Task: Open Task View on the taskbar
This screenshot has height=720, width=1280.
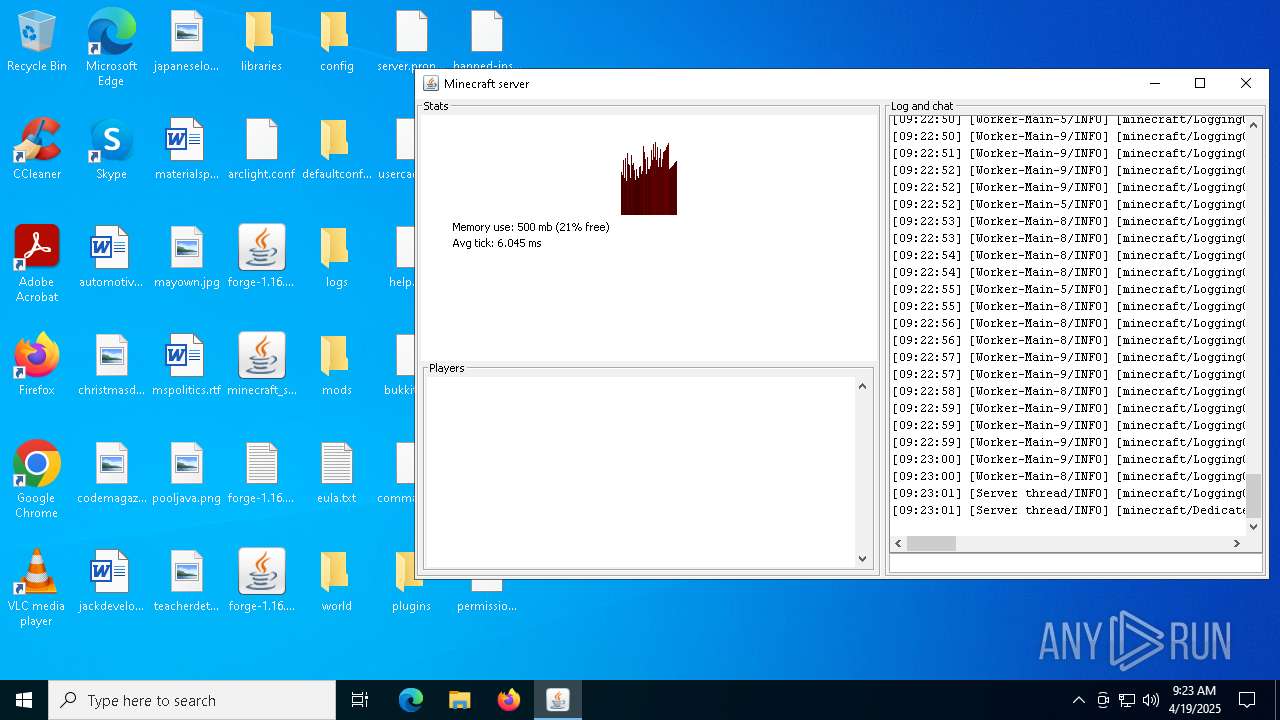Action: (x=360, y=700)
